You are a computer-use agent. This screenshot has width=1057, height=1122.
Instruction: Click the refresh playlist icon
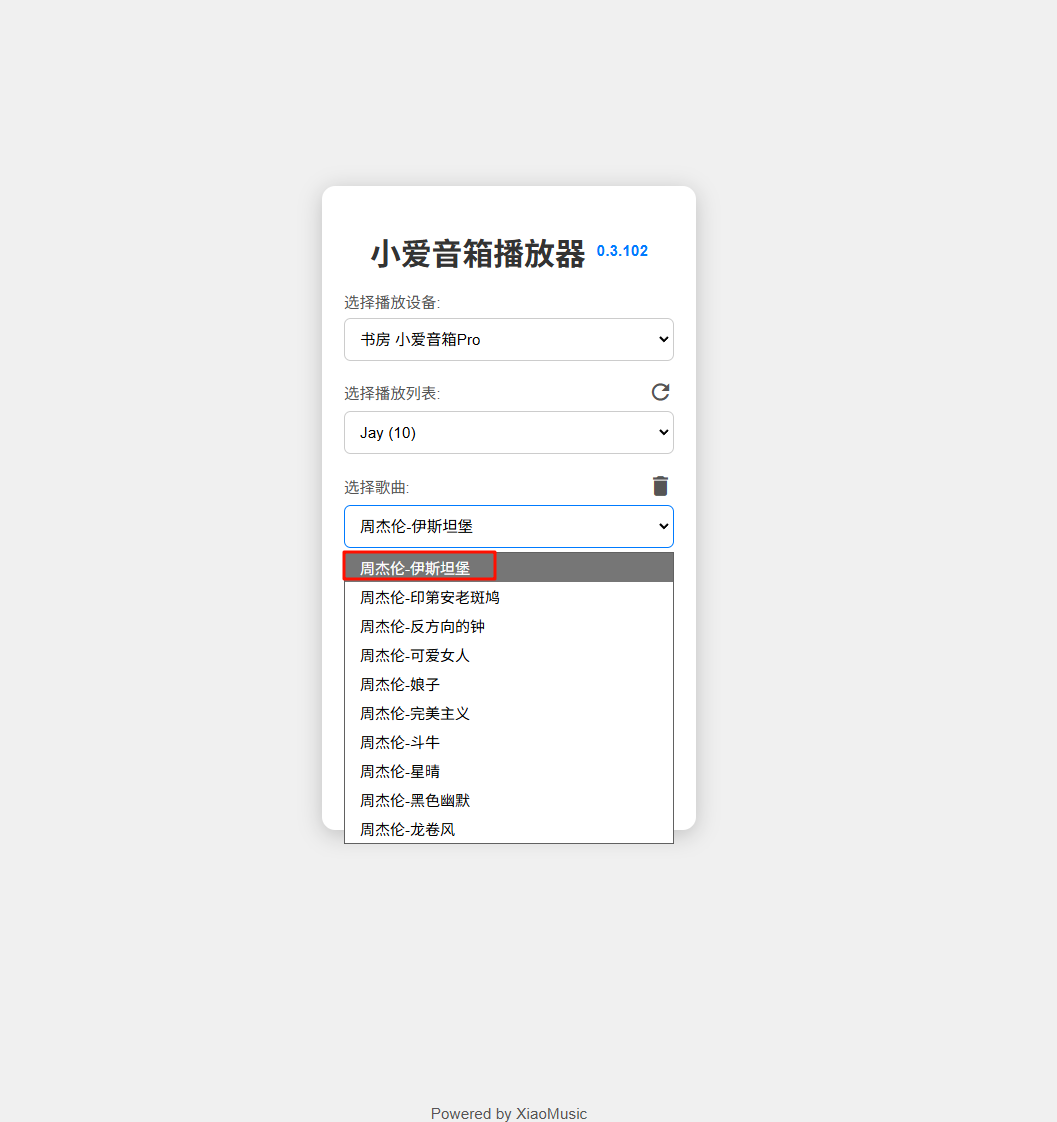[x=660, y=392]
